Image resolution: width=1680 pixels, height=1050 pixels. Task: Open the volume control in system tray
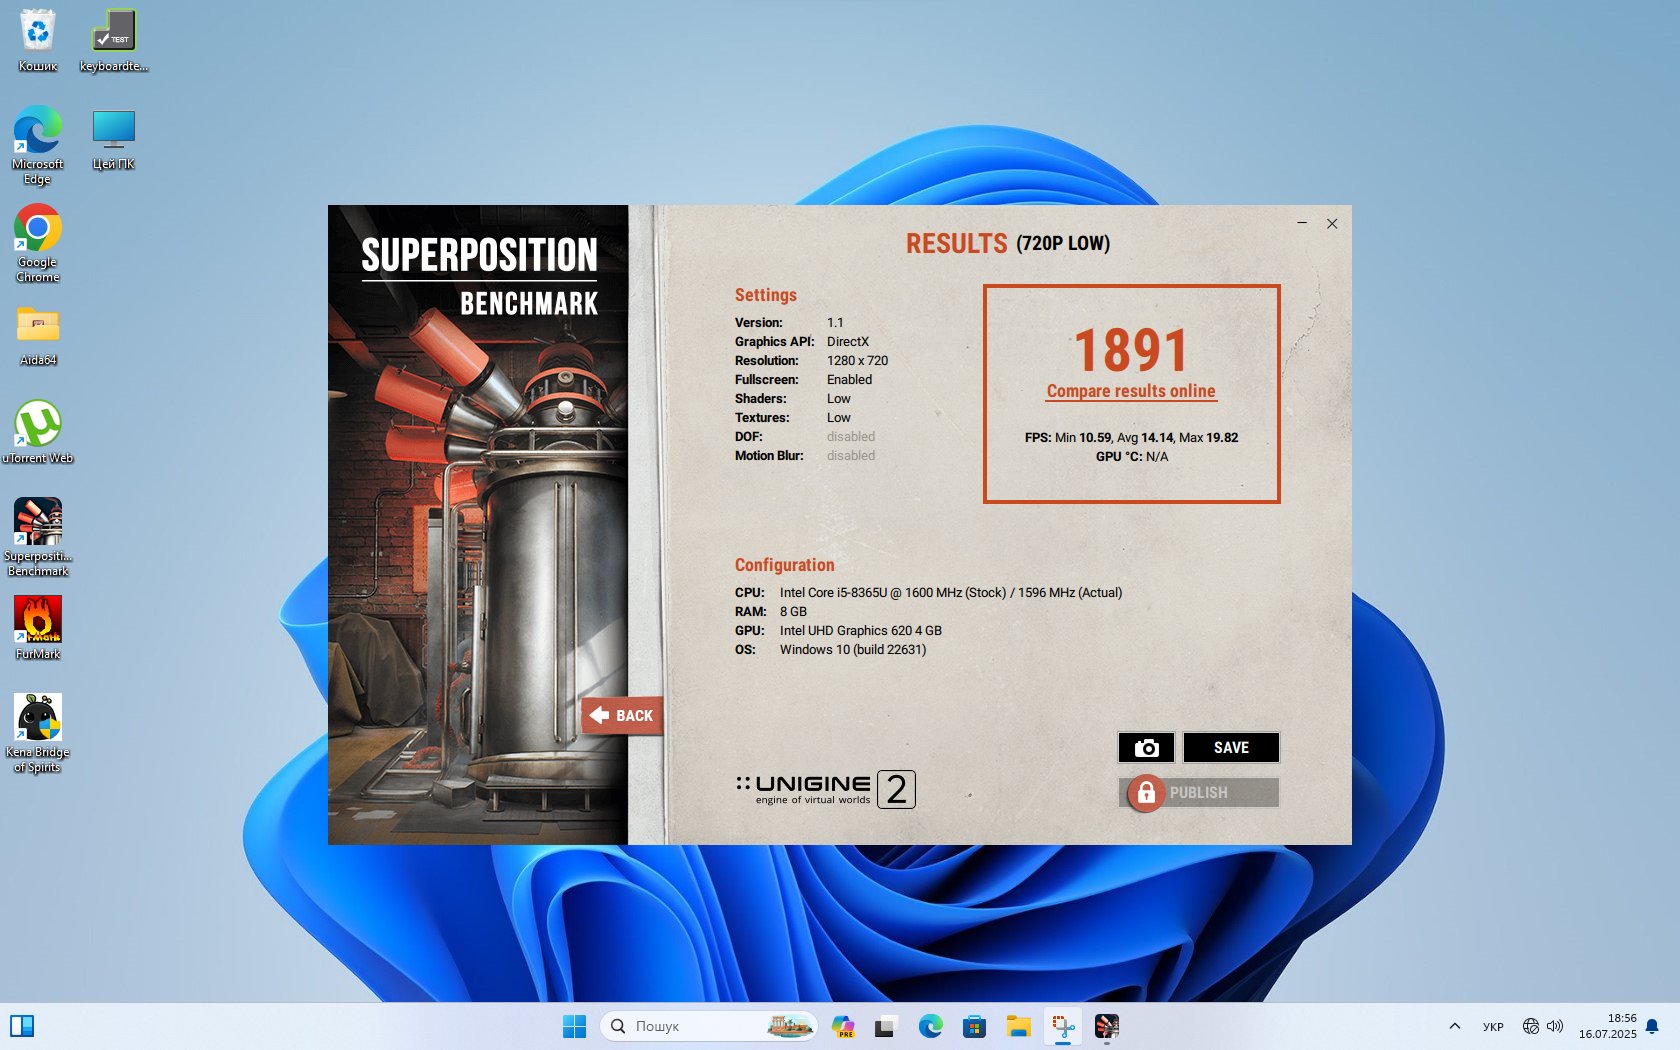[1555, 1026]
